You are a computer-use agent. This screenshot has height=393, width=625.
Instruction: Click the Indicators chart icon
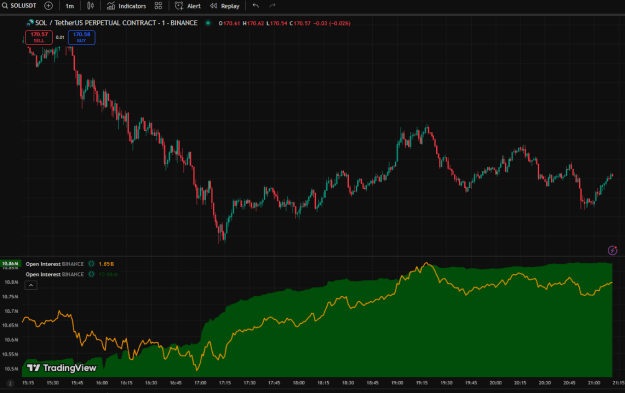(111, 6)
